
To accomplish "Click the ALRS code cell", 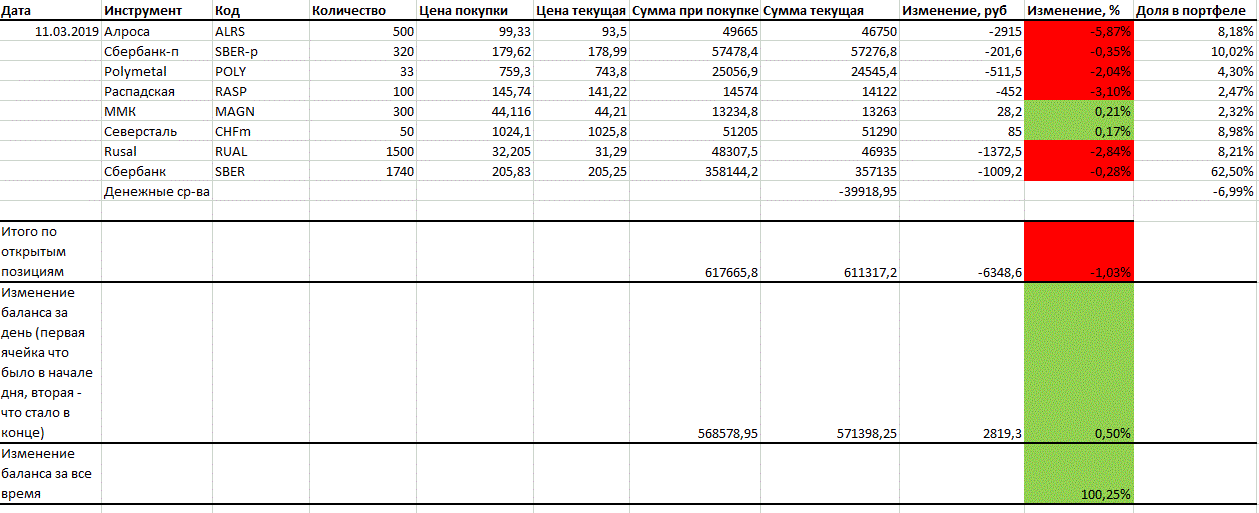I will click(260, 31).
